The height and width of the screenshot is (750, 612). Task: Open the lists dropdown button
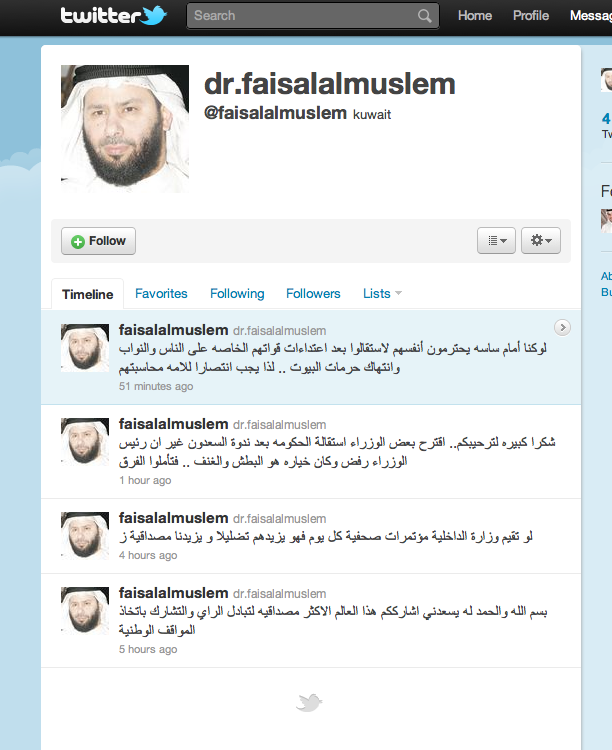496,240
